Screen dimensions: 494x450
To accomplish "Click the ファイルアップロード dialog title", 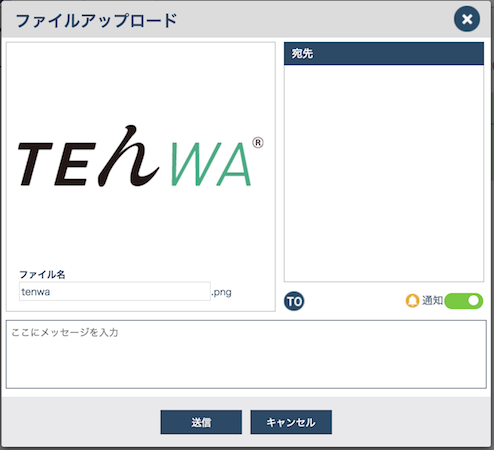I will tap(96, 20).
